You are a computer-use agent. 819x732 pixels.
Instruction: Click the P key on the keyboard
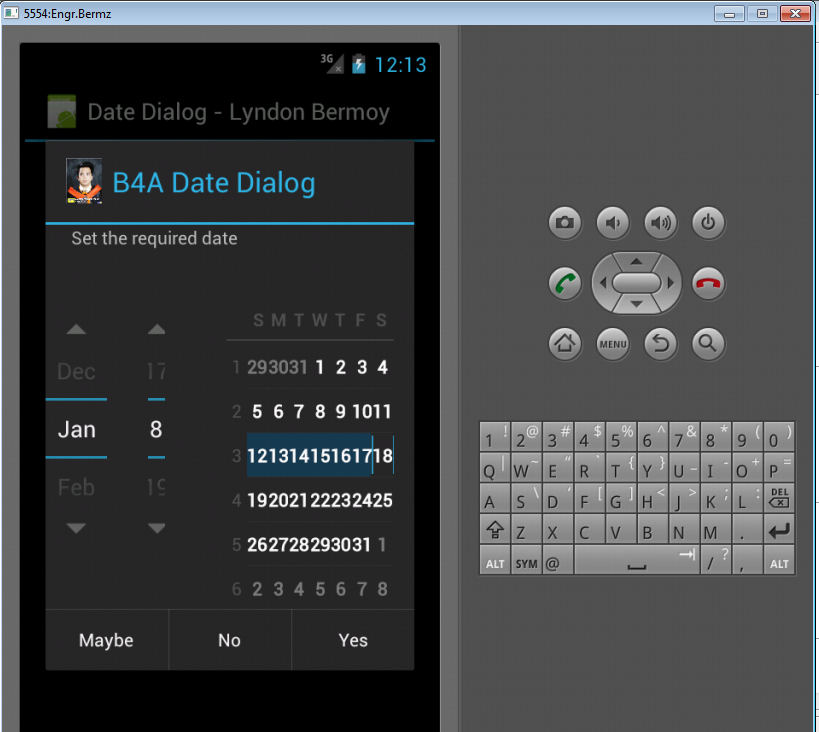779,467
